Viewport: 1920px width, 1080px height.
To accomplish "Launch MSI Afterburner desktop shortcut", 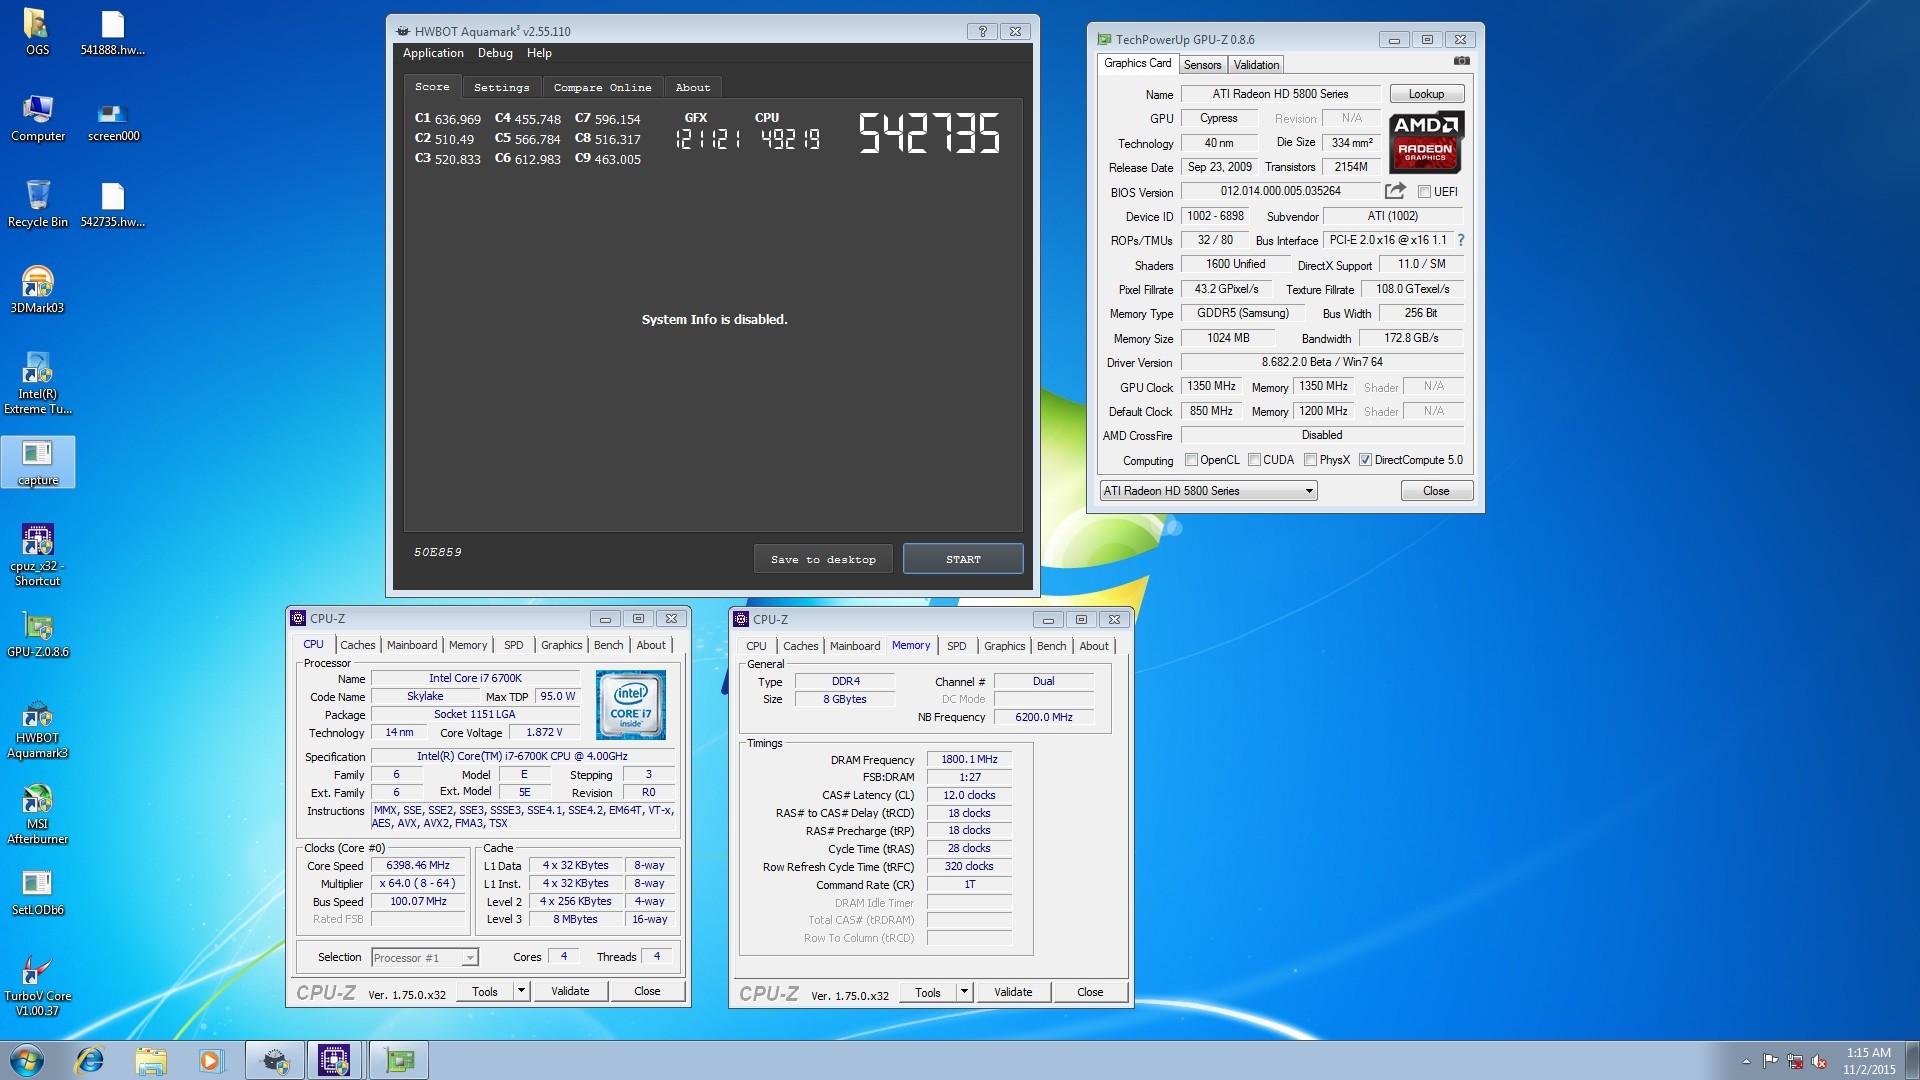I will pos(37,814).
